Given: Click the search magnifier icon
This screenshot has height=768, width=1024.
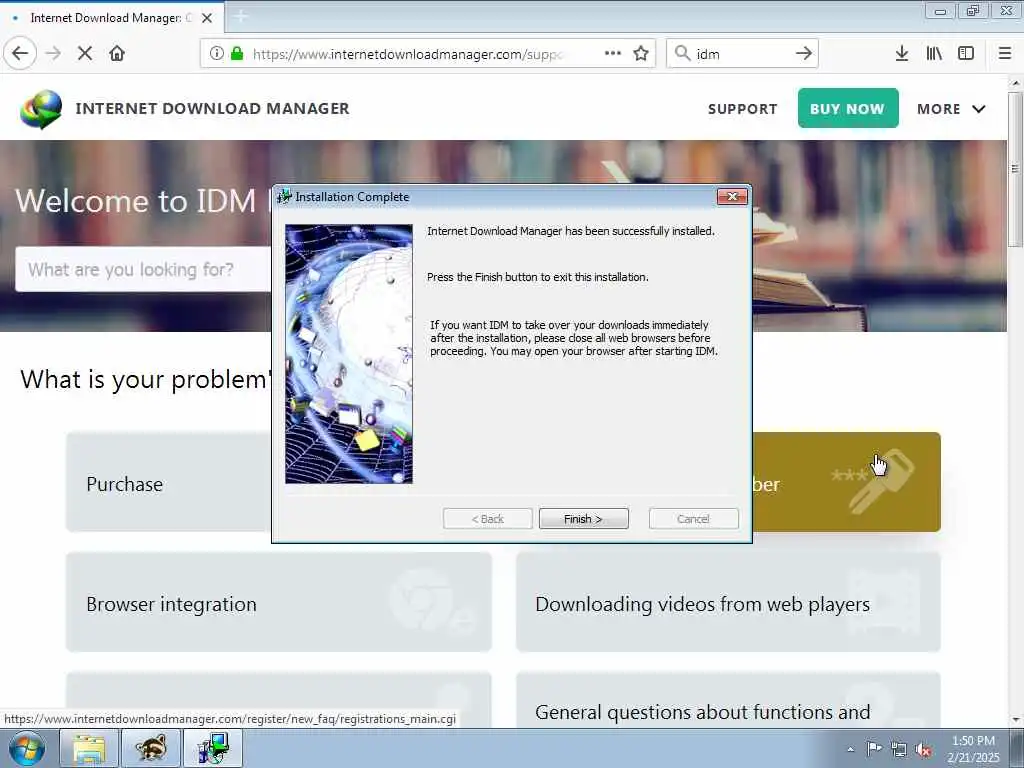Looking at the screenshot, I should (x=682, y=54).
